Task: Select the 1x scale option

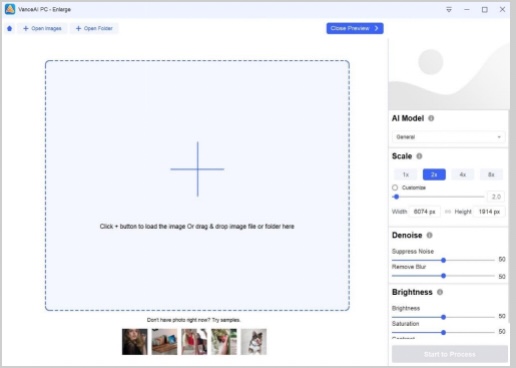Action: (x=406, y=175)
